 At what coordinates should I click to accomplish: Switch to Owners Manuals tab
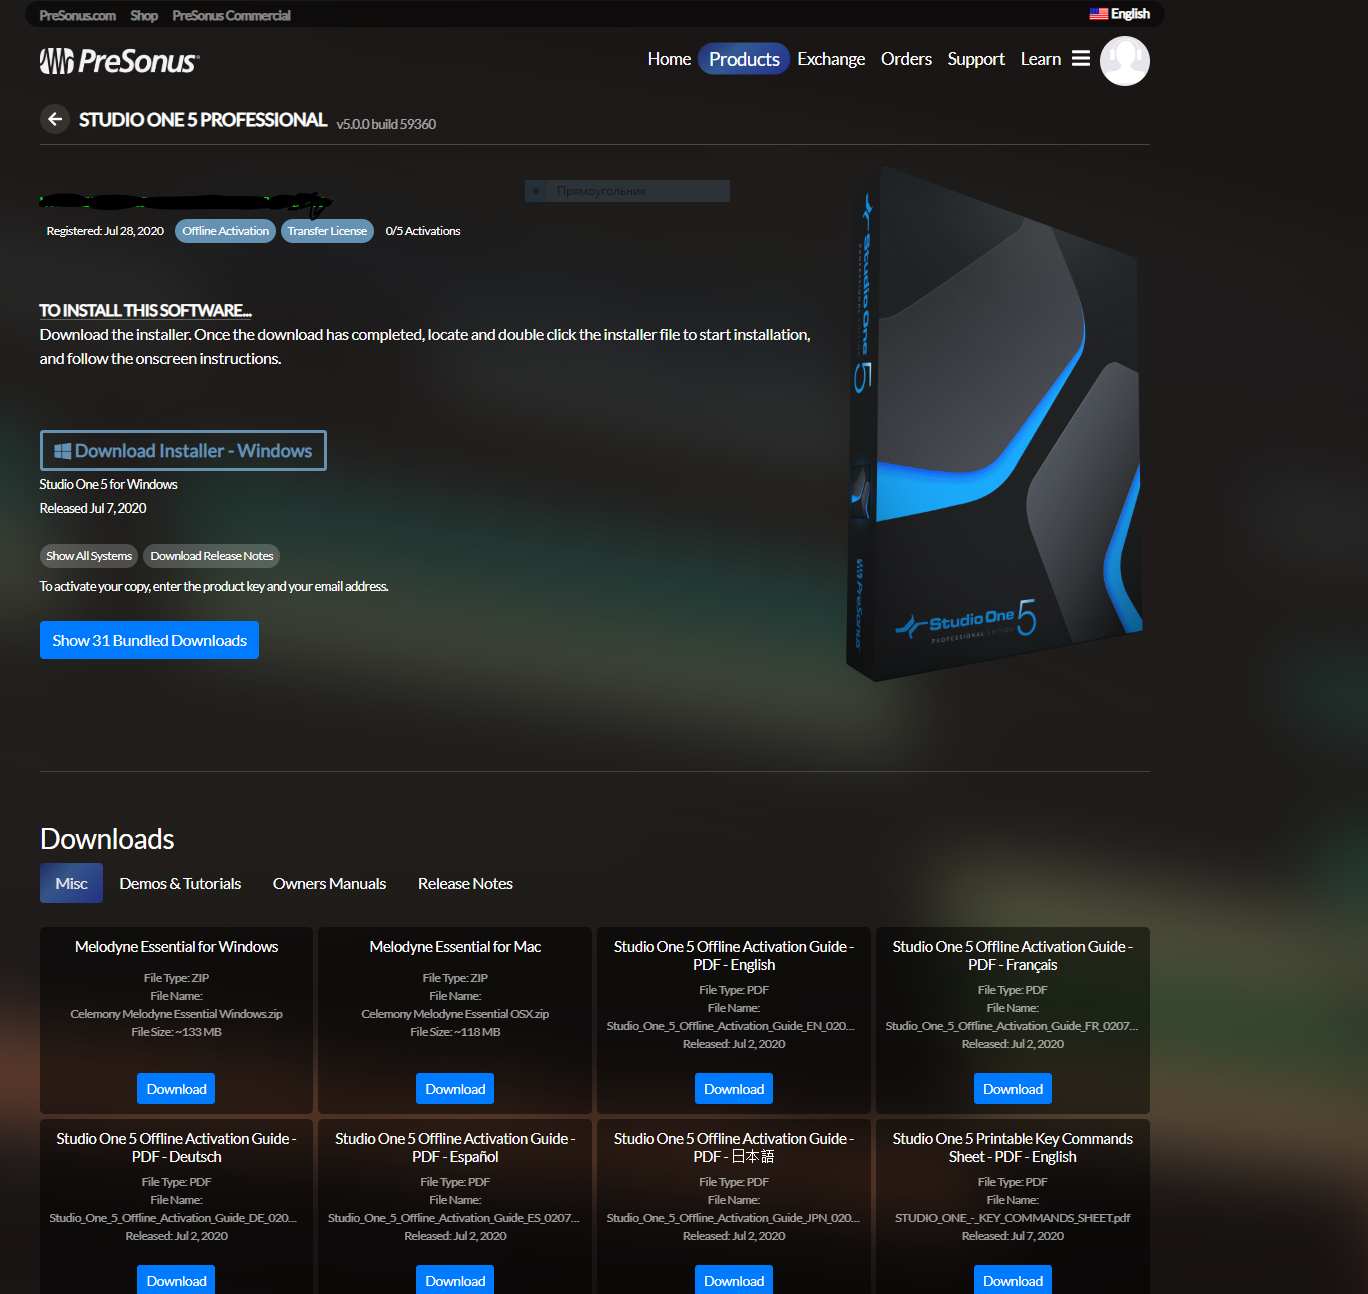click(x=329, y=883)
